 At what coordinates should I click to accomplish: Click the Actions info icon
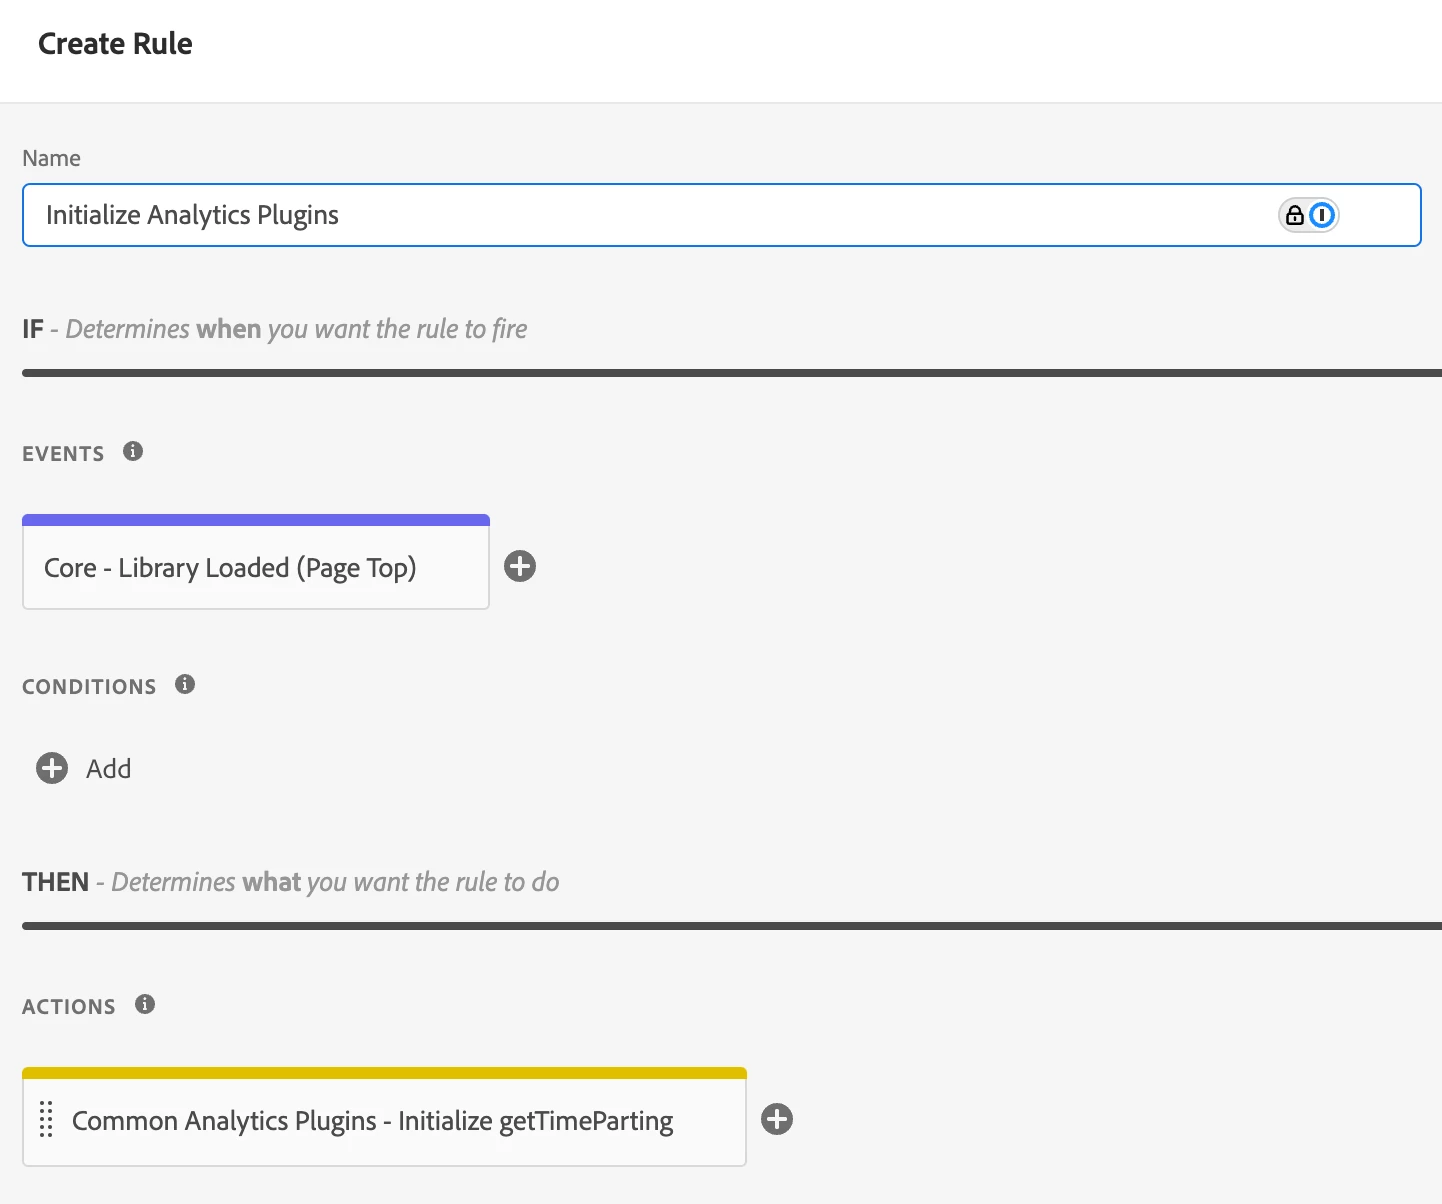[145, 1005]
